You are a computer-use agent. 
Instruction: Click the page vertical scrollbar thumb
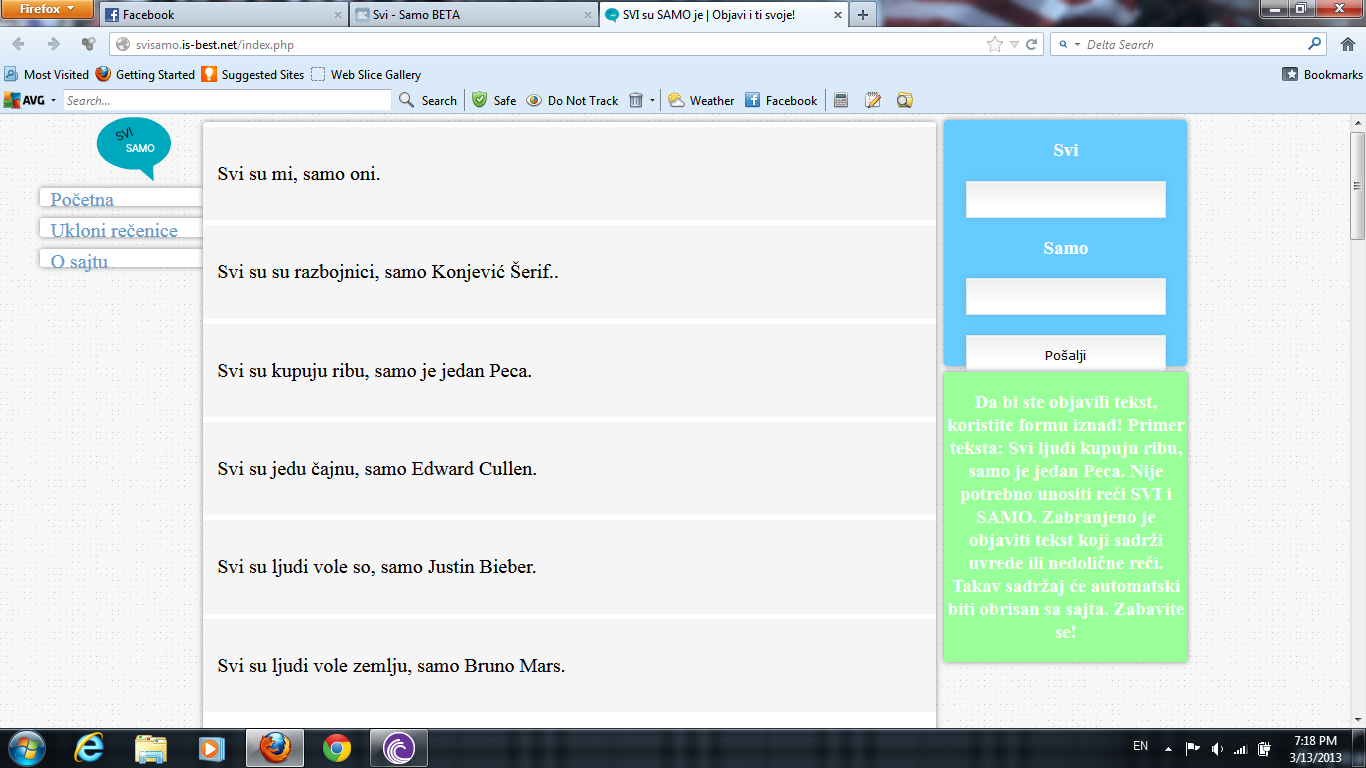pyautogui.click(x=1357, y=186)
